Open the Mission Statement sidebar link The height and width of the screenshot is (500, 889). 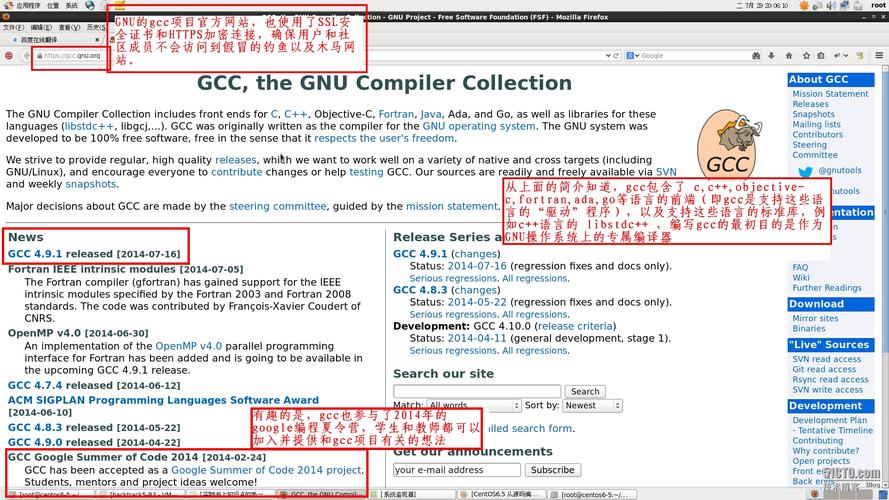[830, 94]
